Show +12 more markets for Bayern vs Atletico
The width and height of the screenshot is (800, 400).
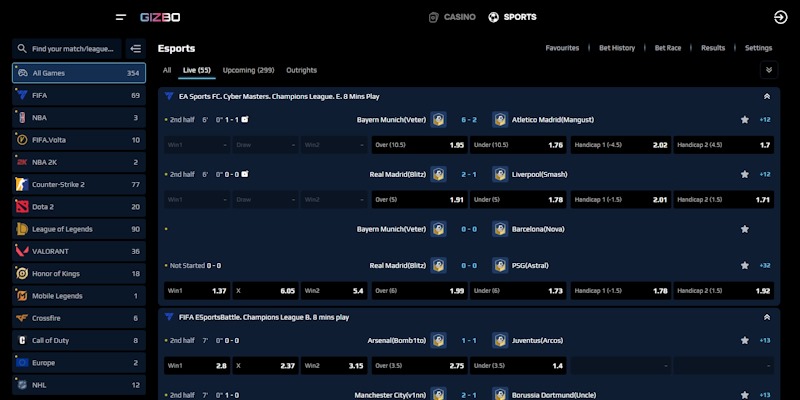click(765, 120)
